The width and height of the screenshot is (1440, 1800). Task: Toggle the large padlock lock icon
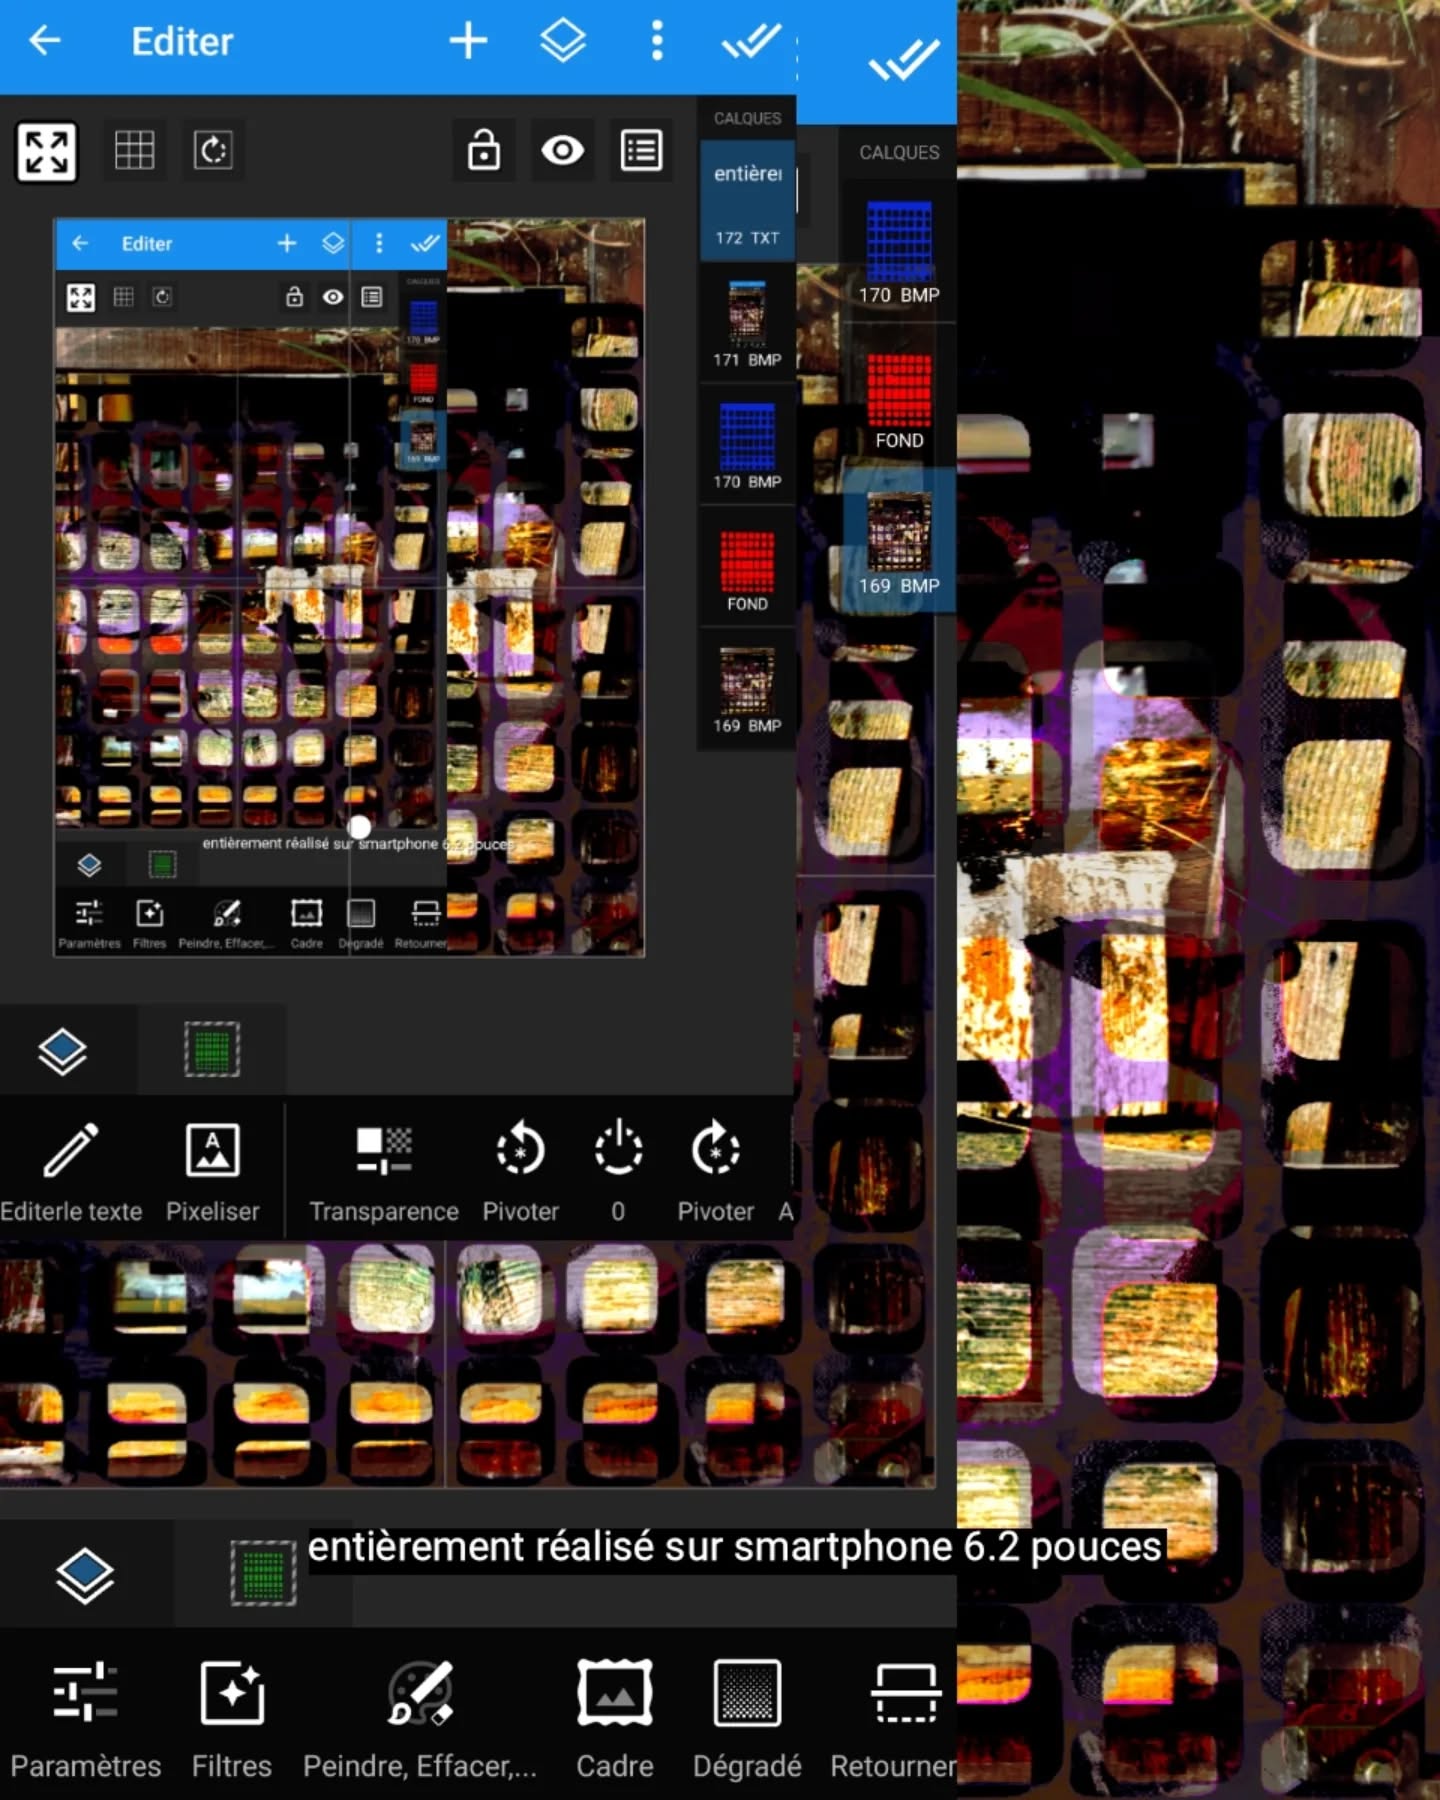click(484, 151)
